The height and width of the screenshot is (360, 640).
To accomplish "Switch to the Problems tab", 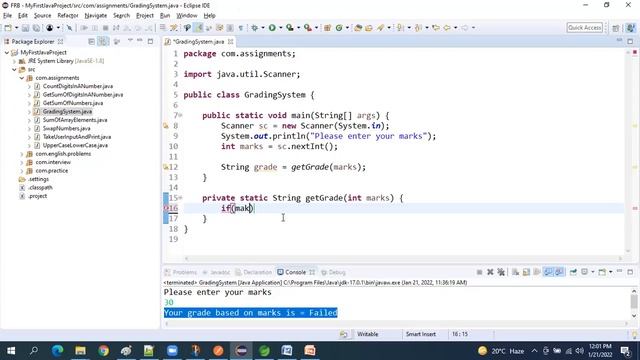I will 181,272.
